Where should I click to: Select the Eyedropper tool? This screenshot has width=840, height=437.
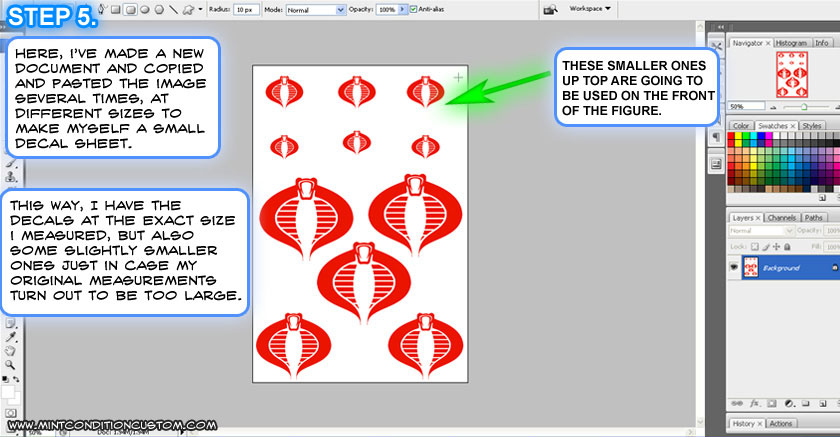(x=11, y=337)
